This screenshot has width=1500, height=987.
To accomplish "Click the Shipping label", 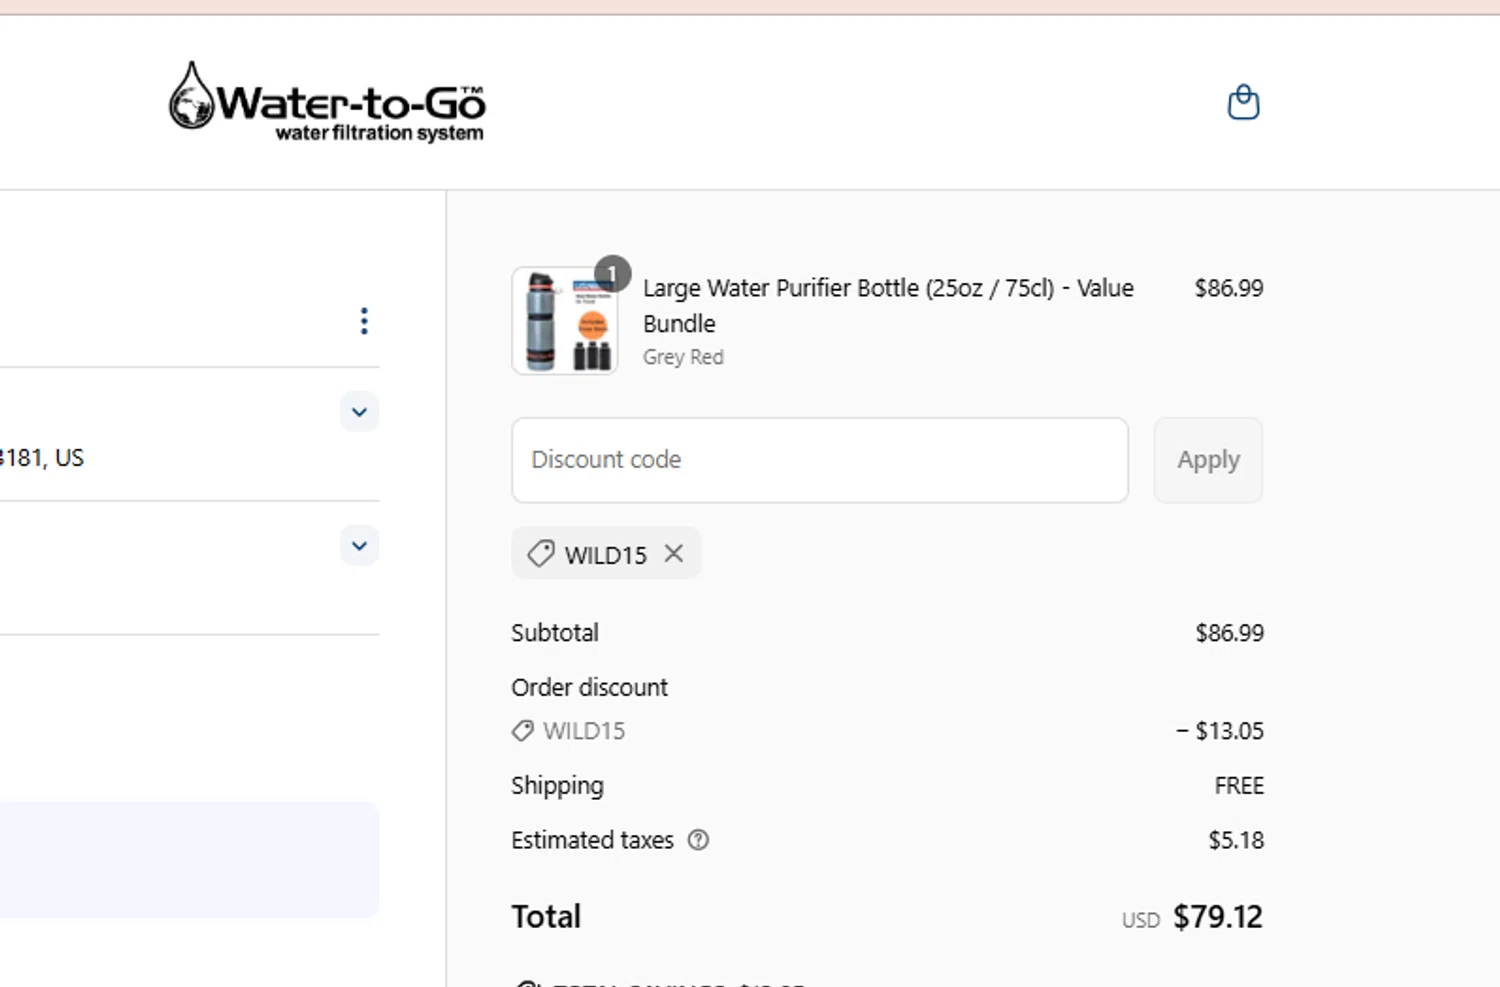I will (557, 786).
